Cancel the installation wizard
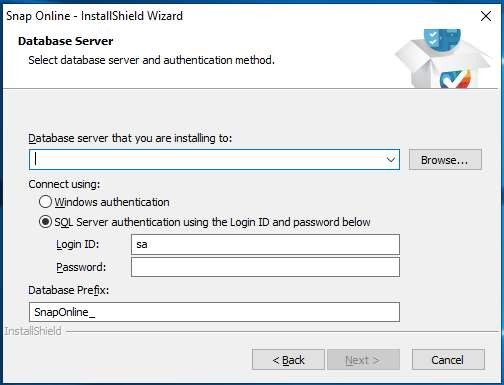Image resolution: width=504 pixels, height=385 pixels. (448, 360)
